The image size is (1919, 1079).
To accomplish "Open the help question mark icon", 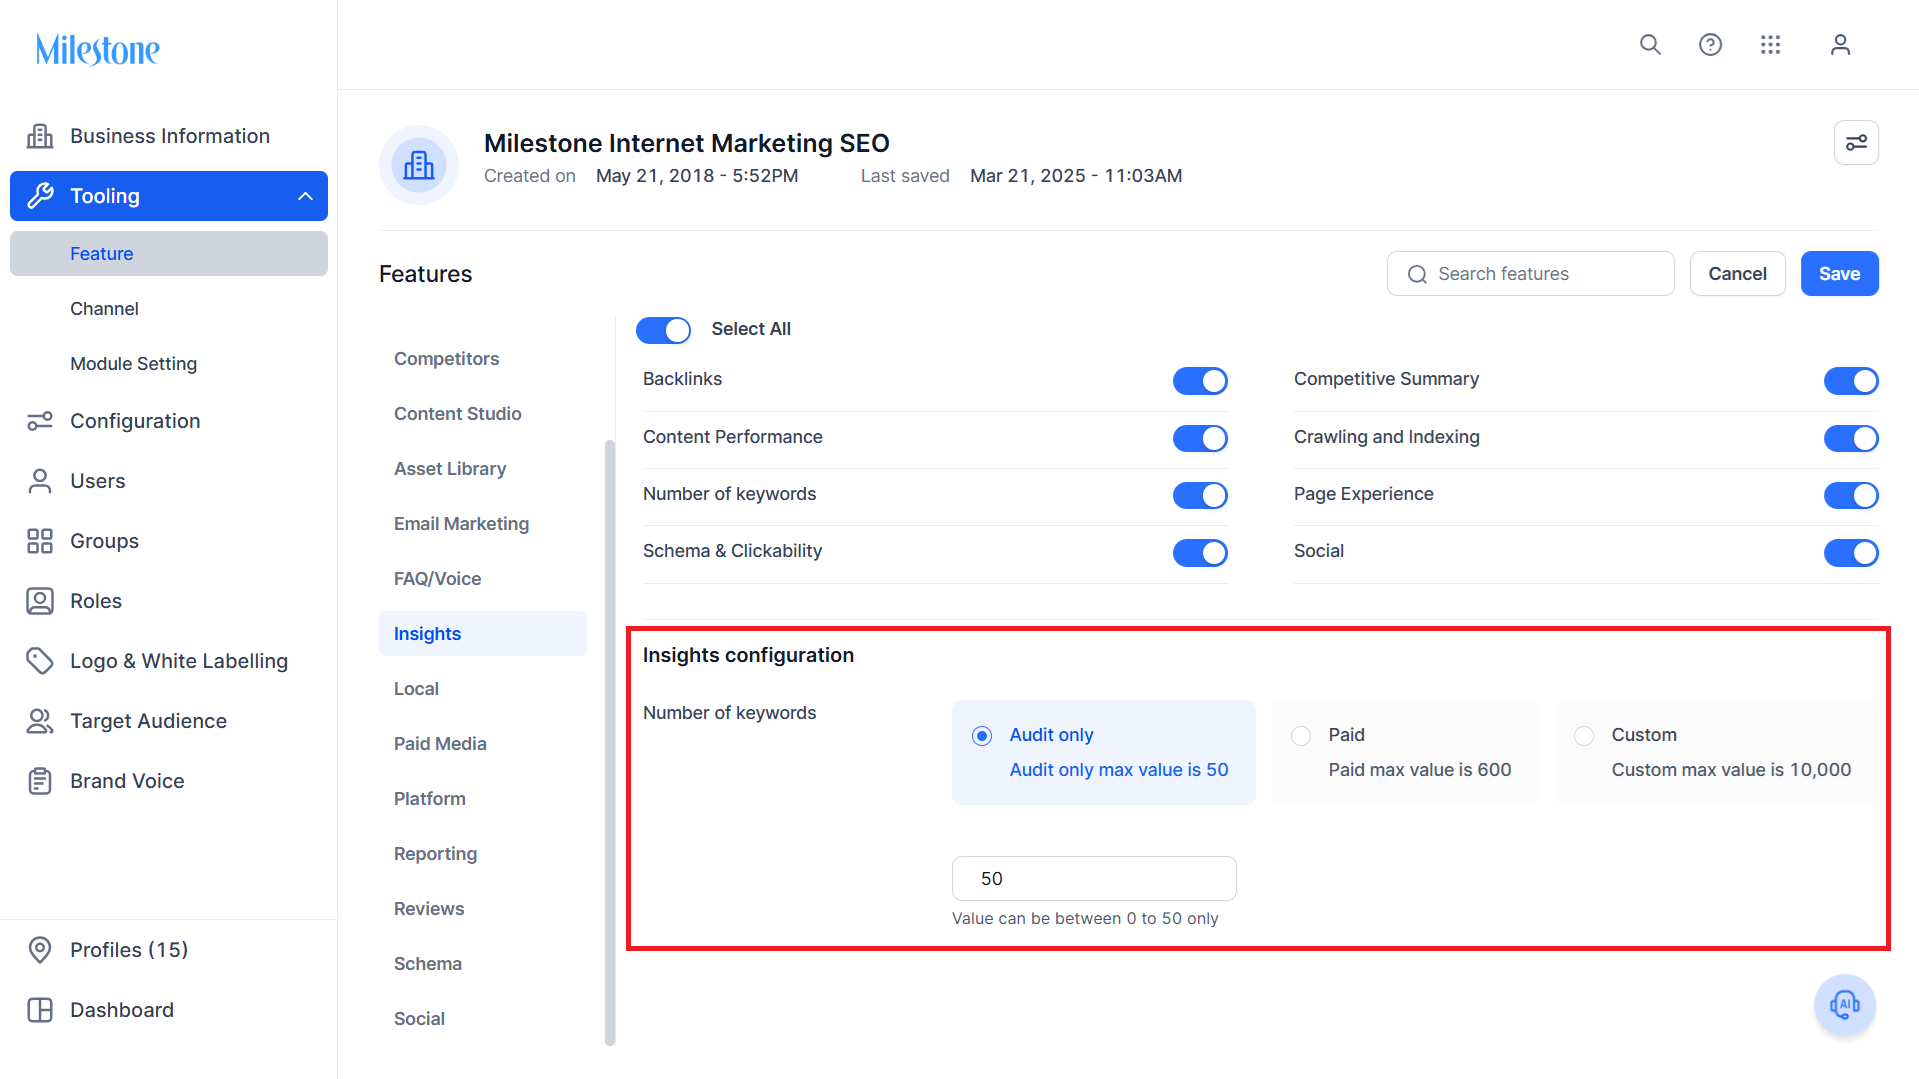I will point(1710,45).
